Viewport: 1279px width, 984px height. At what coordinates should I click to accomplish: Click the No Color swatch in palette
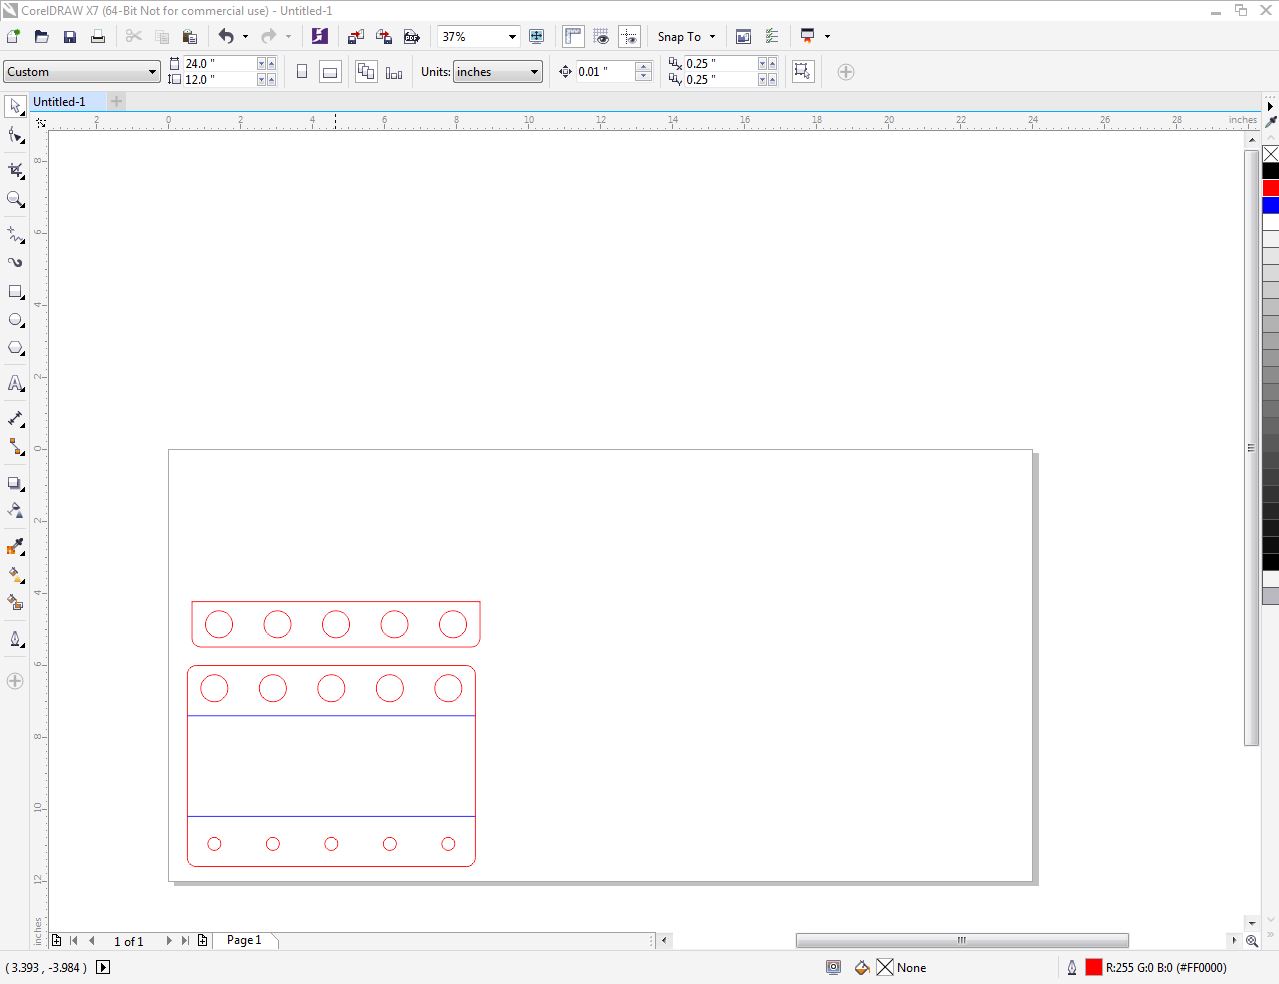pyautogui.click(x=1270, y=154)
